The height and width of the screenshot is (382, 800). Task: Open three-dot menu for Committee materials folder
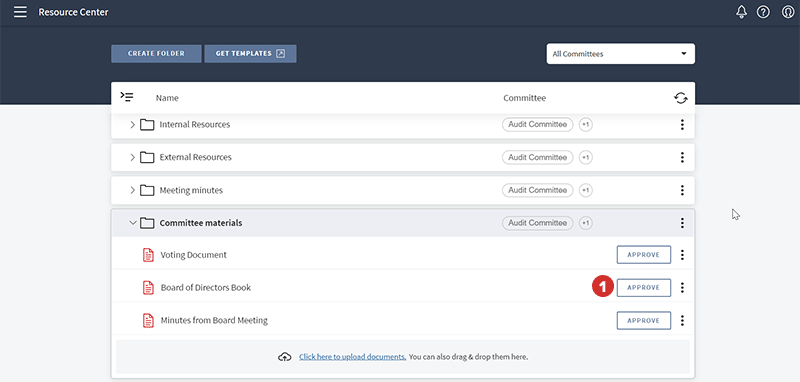682,223
